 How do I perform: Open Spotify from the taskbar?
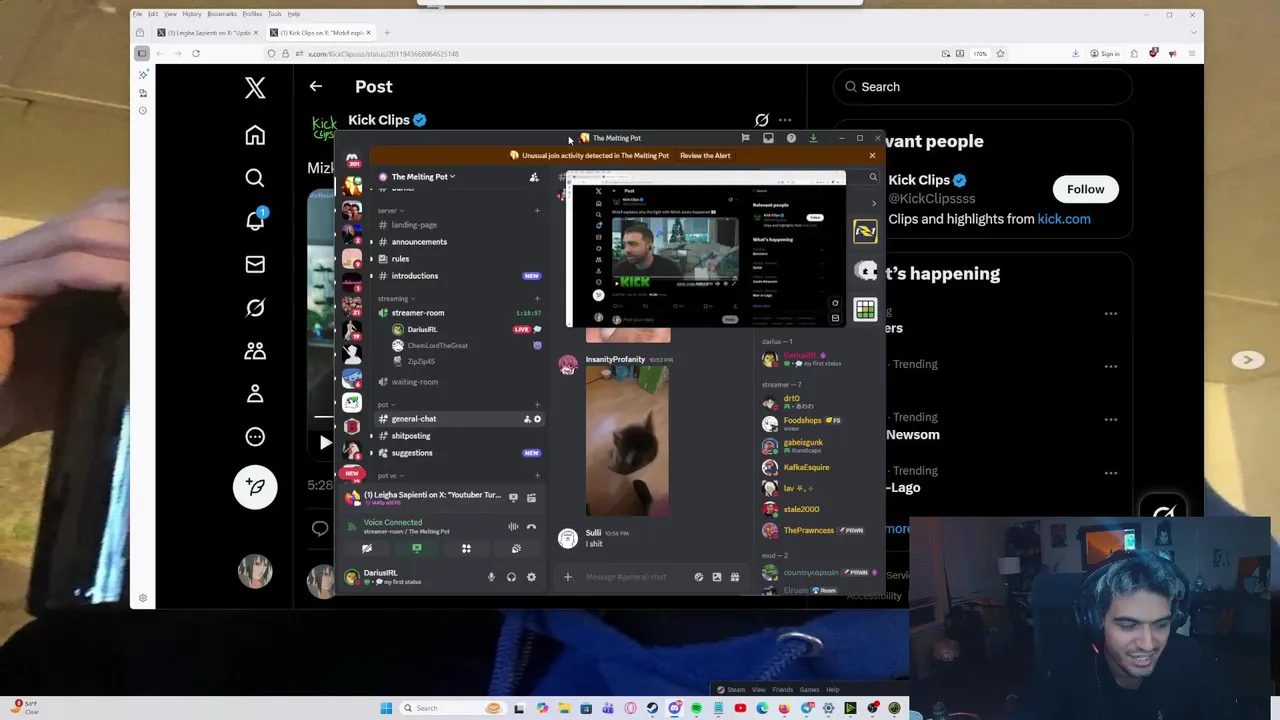pyautogui.click(x=696, y=708)
